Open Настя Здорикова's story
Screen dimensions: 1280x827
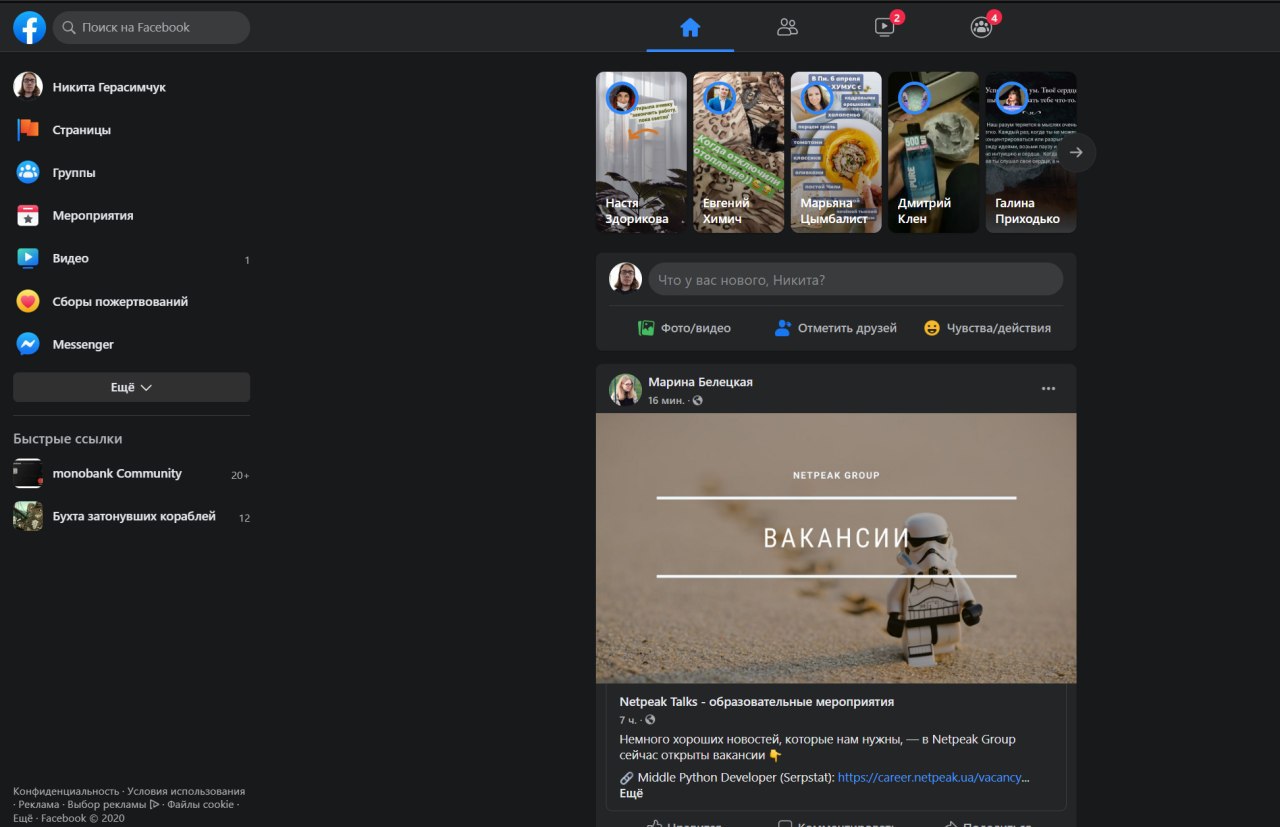pos(641,152)
